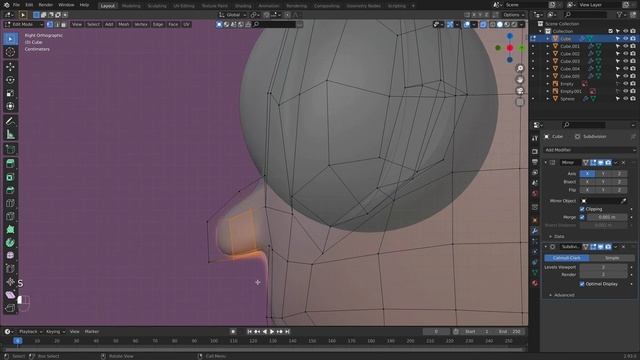Click the subdivision Render levels field
This screenshot has height=360, width=640.
tap(603, 274)
